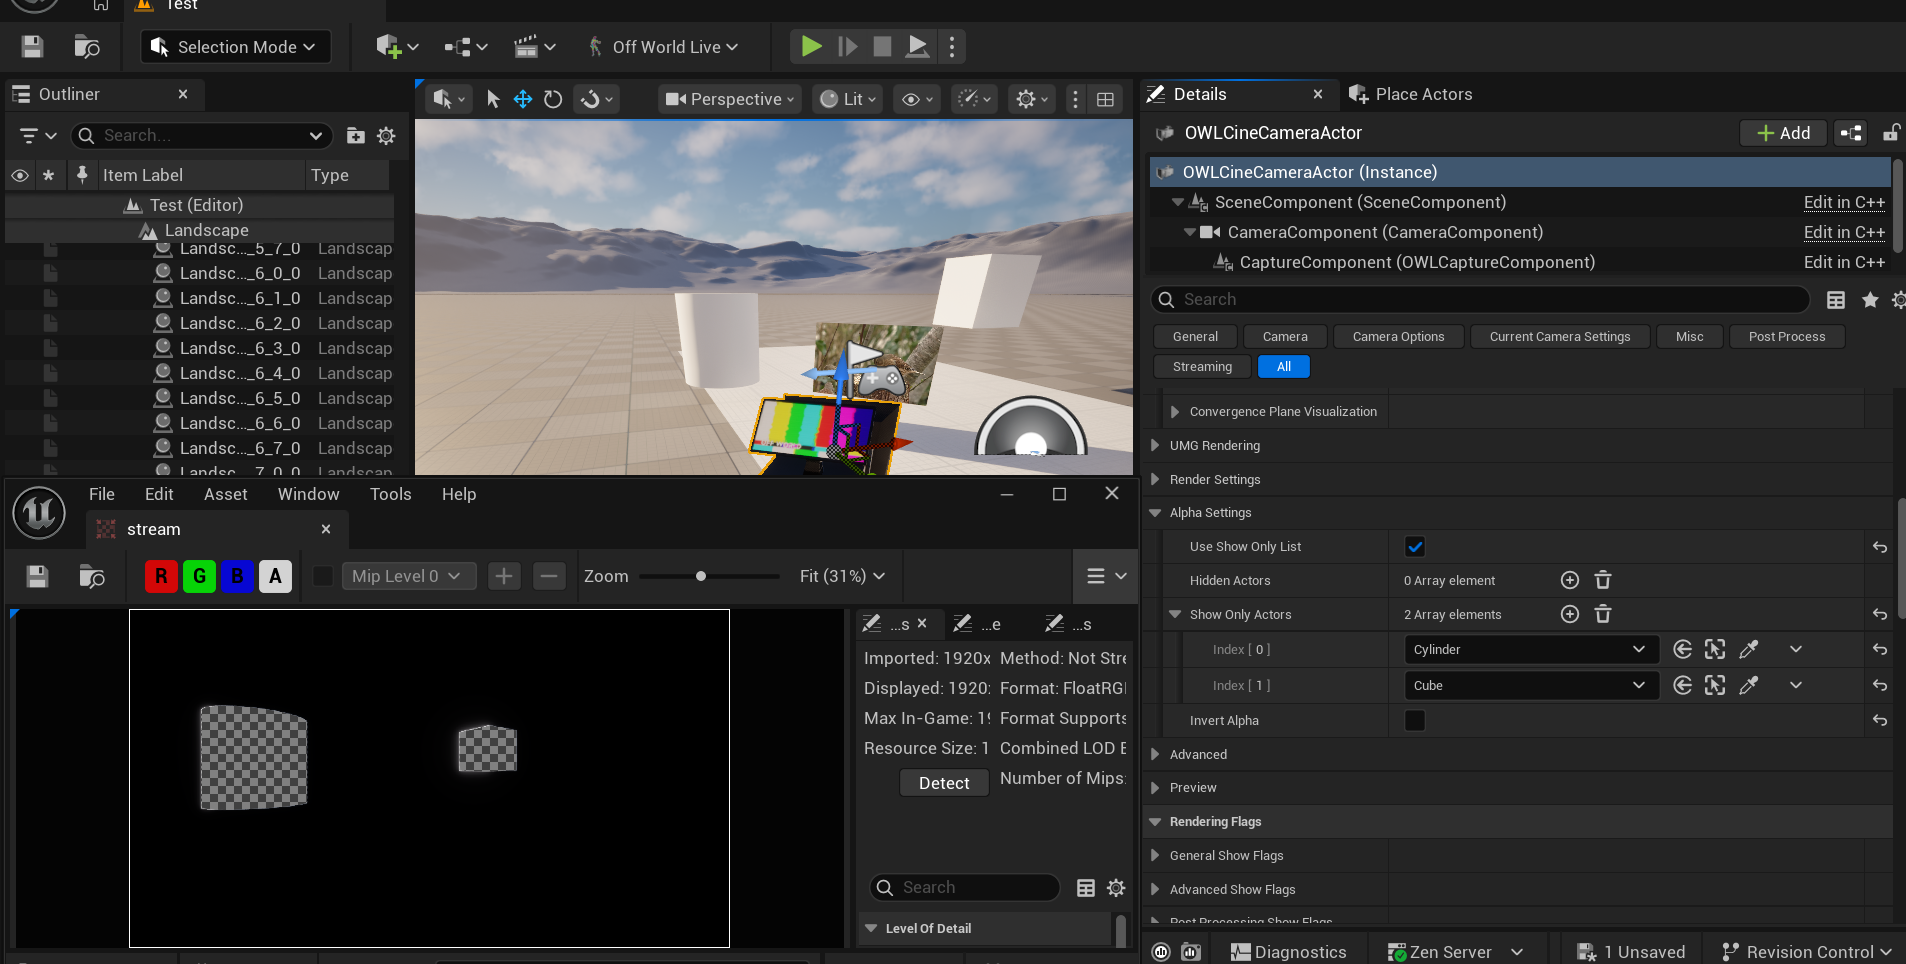Decrease mip level with the minus button
The image size is (1906, 964).
(548, 576)
